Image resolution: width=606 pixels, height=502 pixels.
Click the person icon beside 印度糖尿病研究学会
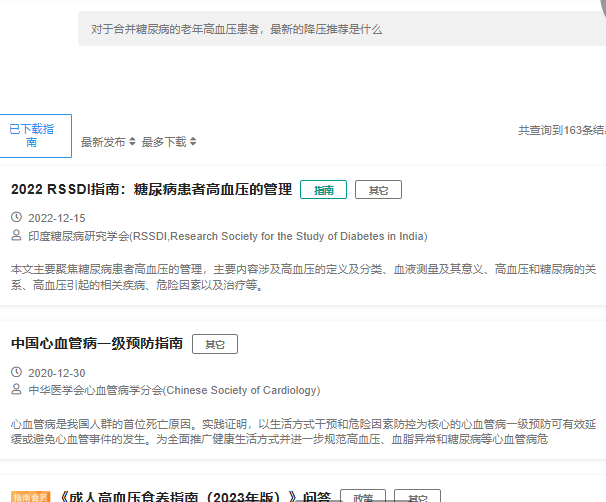(16, 236)
